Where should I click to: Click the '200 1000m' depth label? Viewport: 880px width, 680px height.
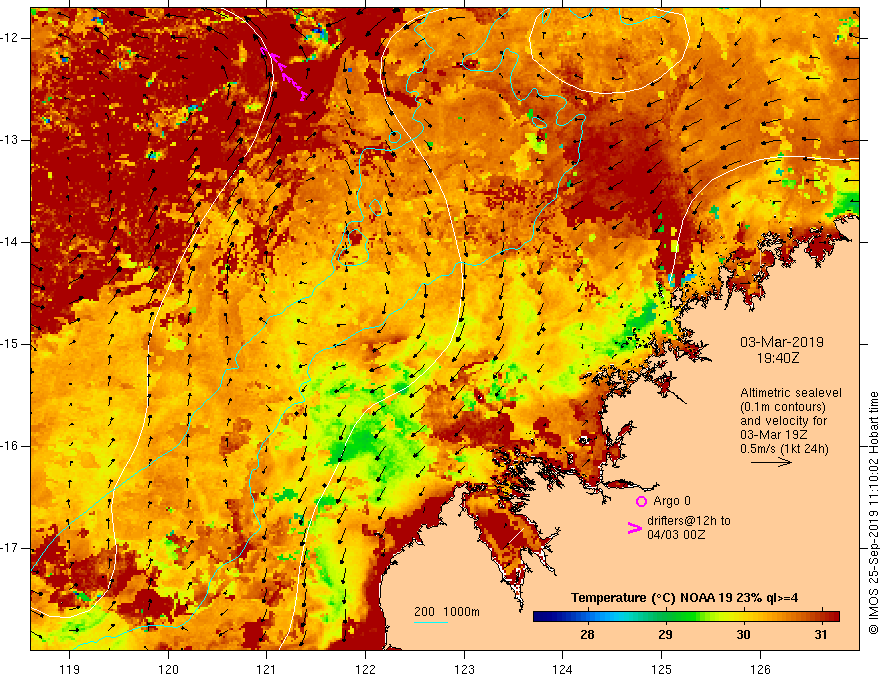tap(447, 612)
